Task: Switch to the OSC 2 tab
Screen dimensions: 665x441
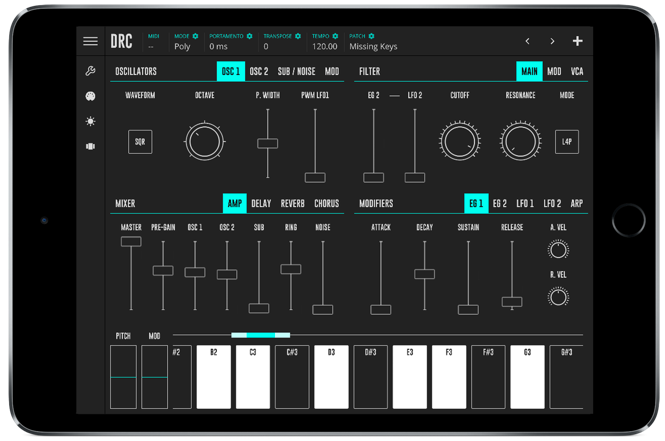Action: pyautogui.click(x=259, y=72)
